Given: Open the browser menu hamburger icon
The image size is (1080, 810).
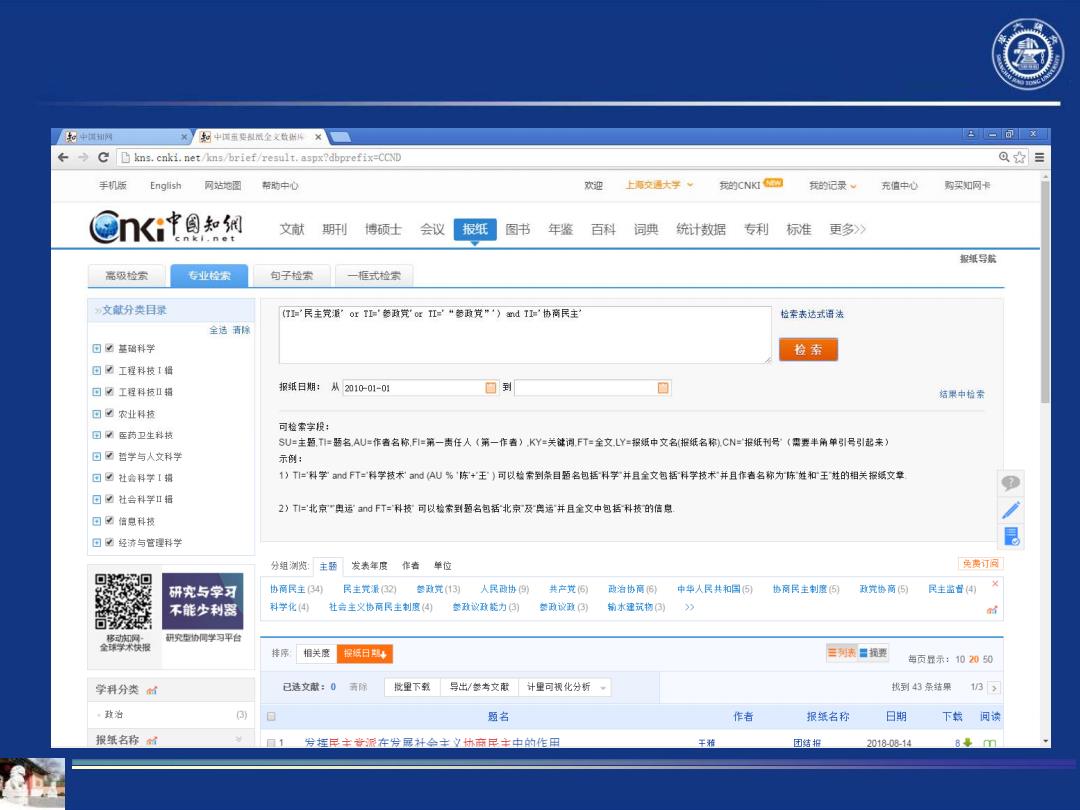Looking at the screenshot, I should point(1039,158).
